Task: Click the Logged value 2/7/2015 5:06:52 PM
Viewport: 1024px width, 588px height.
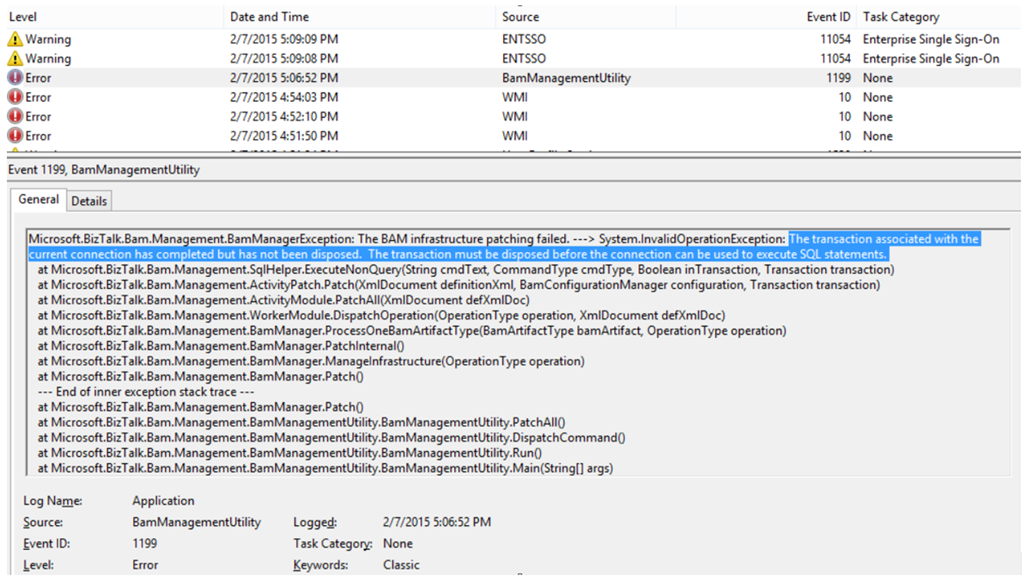Action: coord(437,523)
